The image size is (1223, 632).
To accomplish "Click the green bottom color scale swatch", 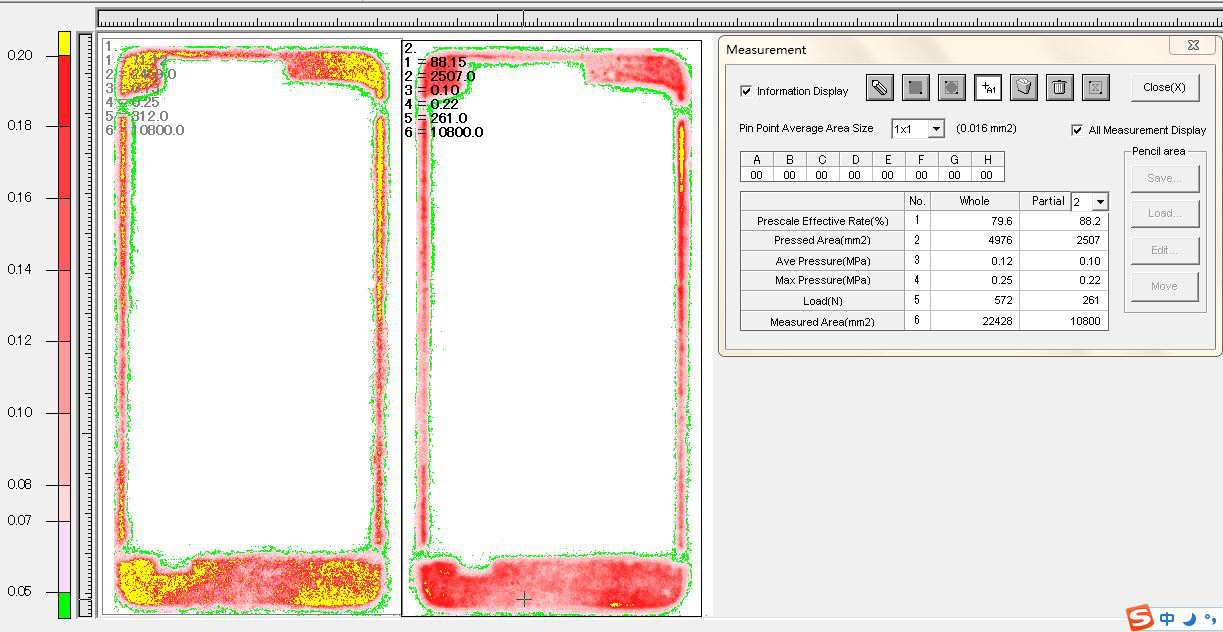I will pyautogui.click(x=64, y=605).
